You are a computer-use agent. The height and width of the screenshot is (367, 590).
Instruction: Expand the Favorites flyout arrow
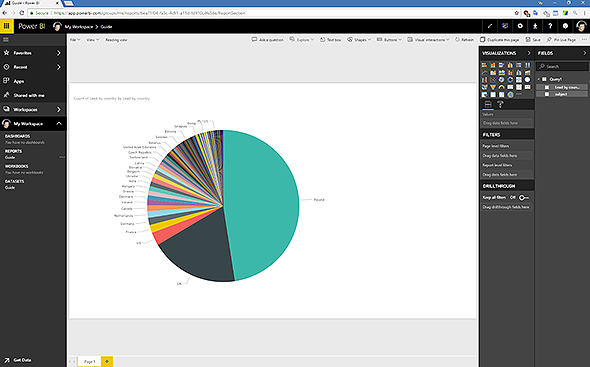point(59,53)
